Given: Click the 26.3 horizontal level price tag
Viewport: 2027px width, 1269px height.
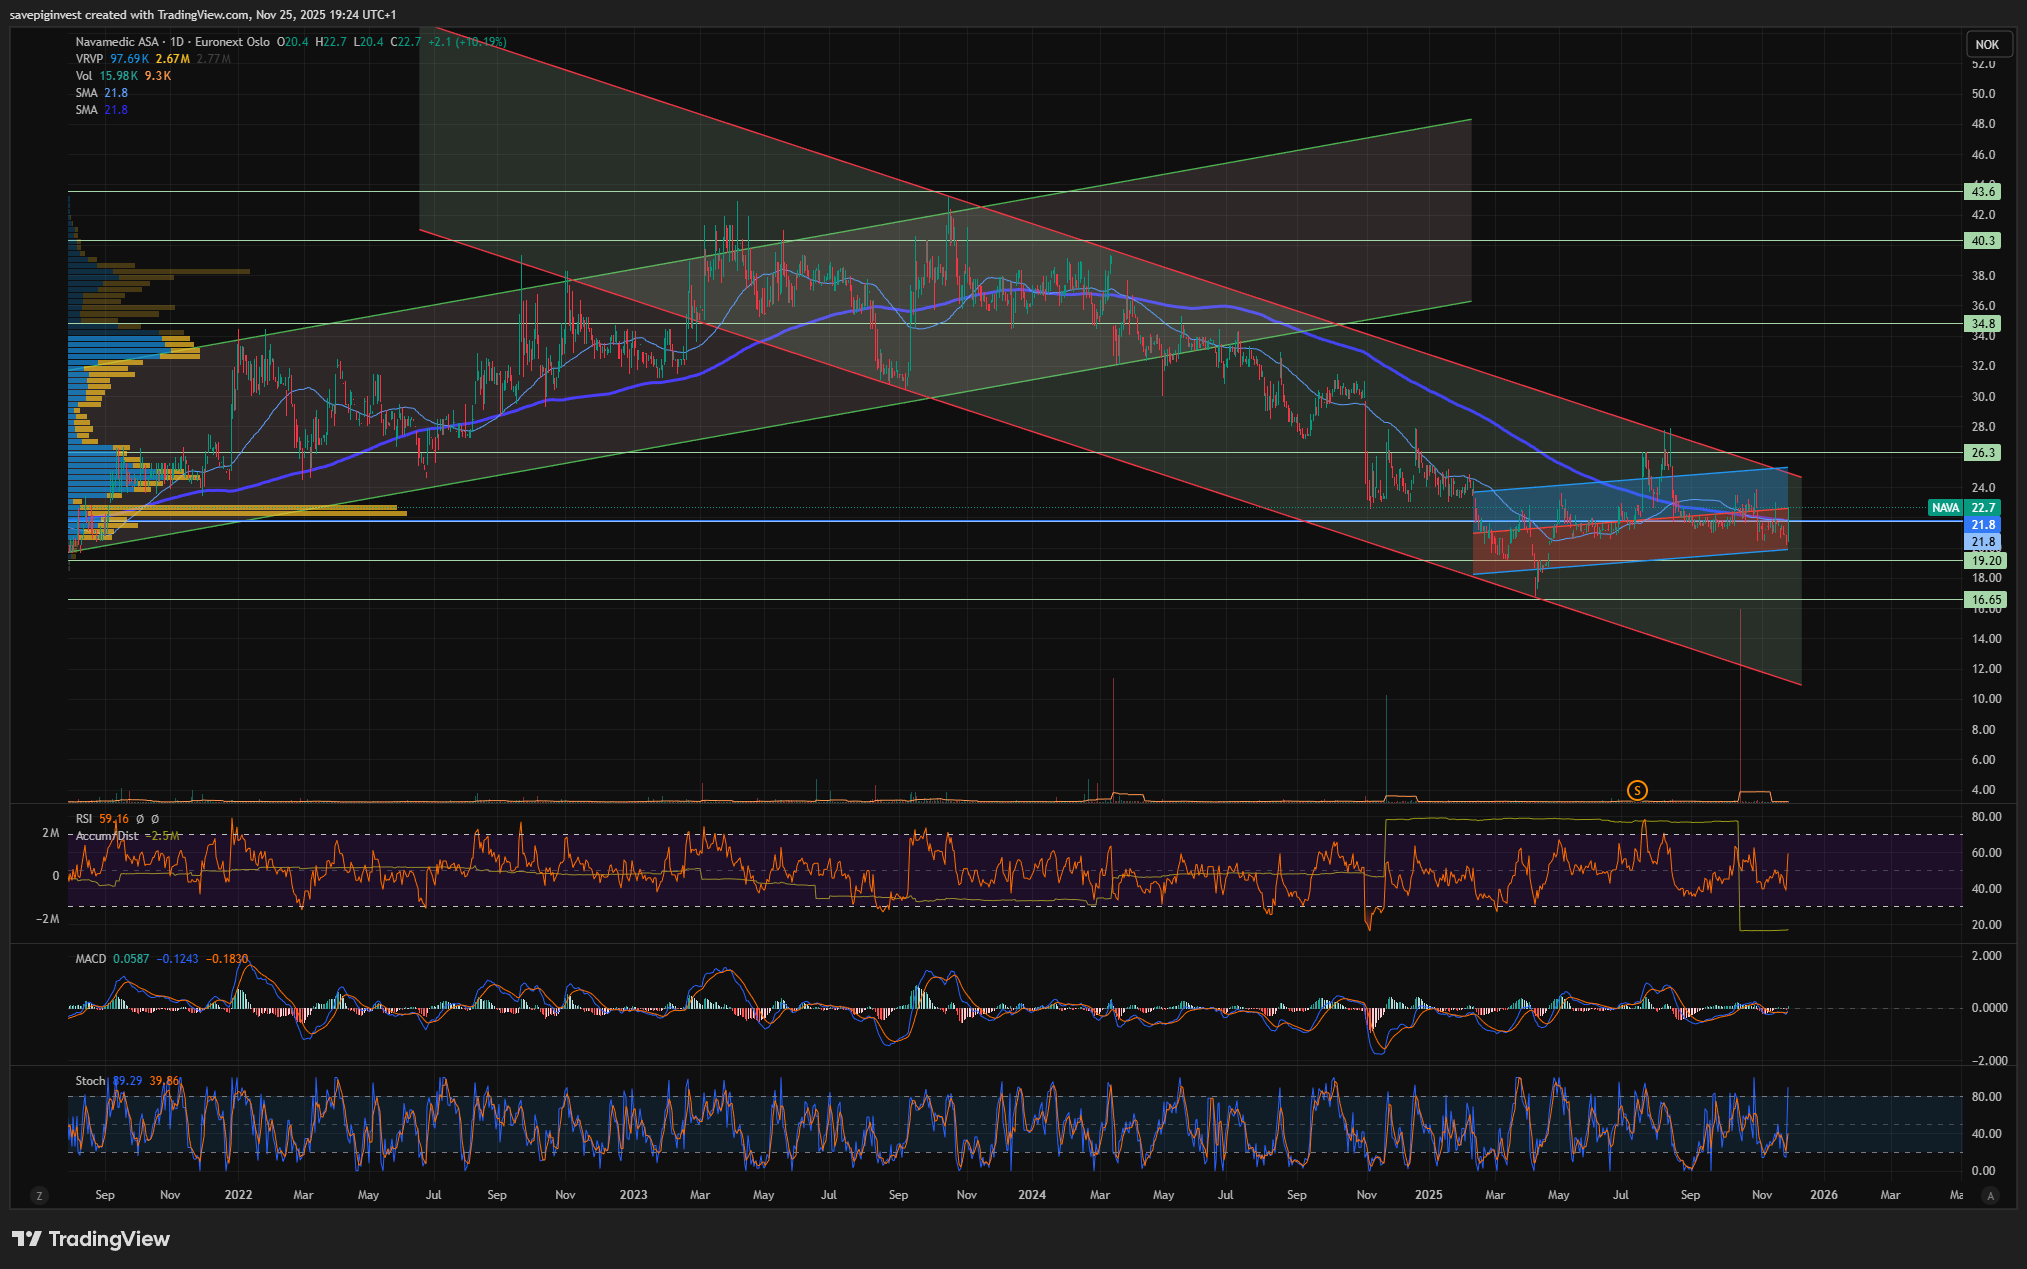Looking at the screenshot, I should pyautogui.click(x=1983, y=453).
